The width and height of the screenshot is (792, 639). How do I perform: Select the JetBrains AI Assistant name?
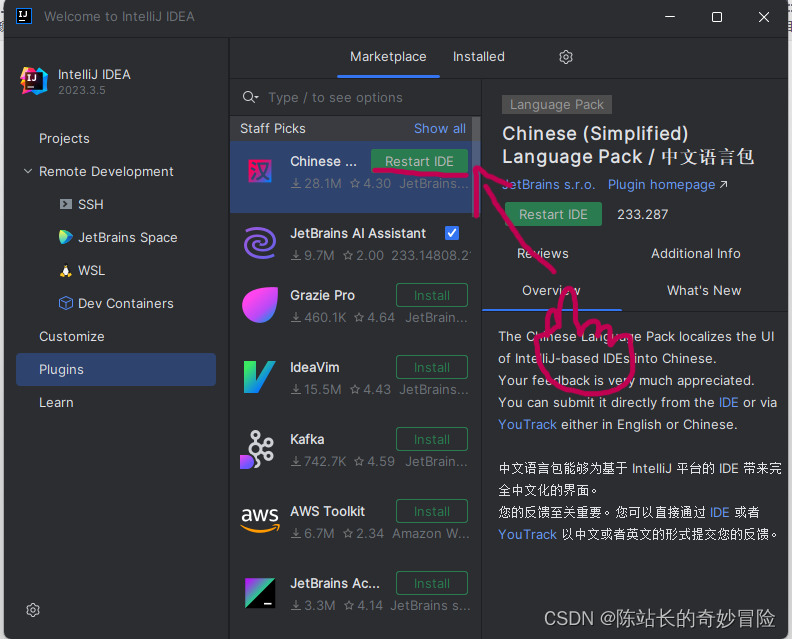click(x=358, y=233)
